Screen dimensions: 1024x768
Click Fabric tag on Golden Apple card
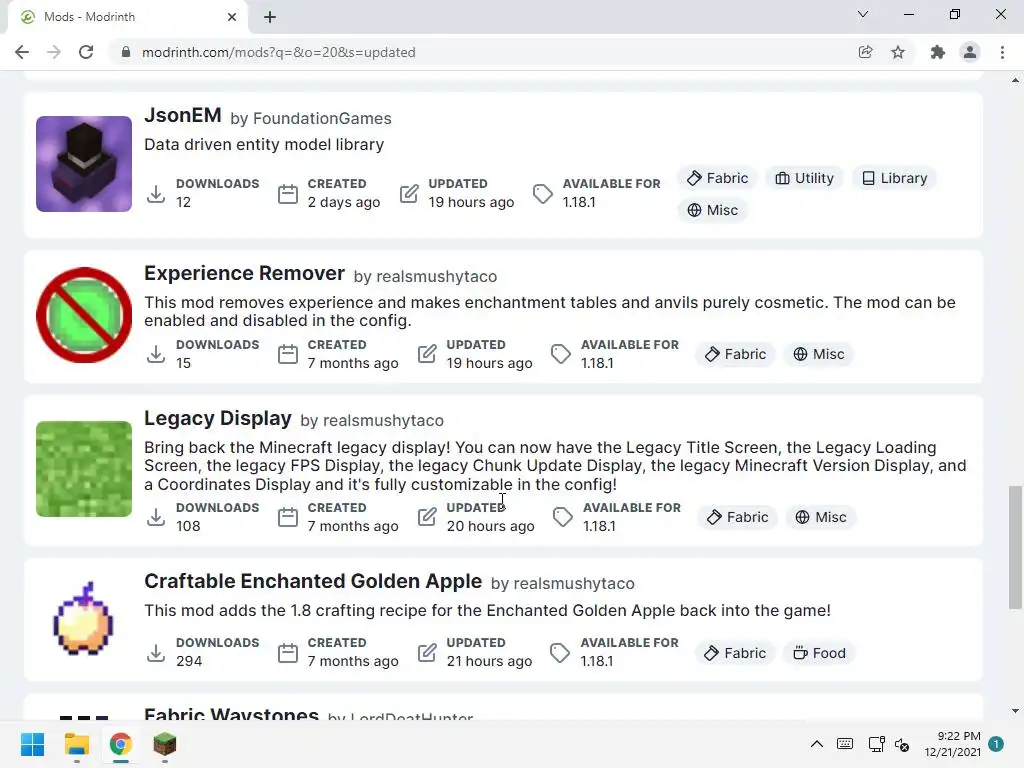[x=735, y=653]
